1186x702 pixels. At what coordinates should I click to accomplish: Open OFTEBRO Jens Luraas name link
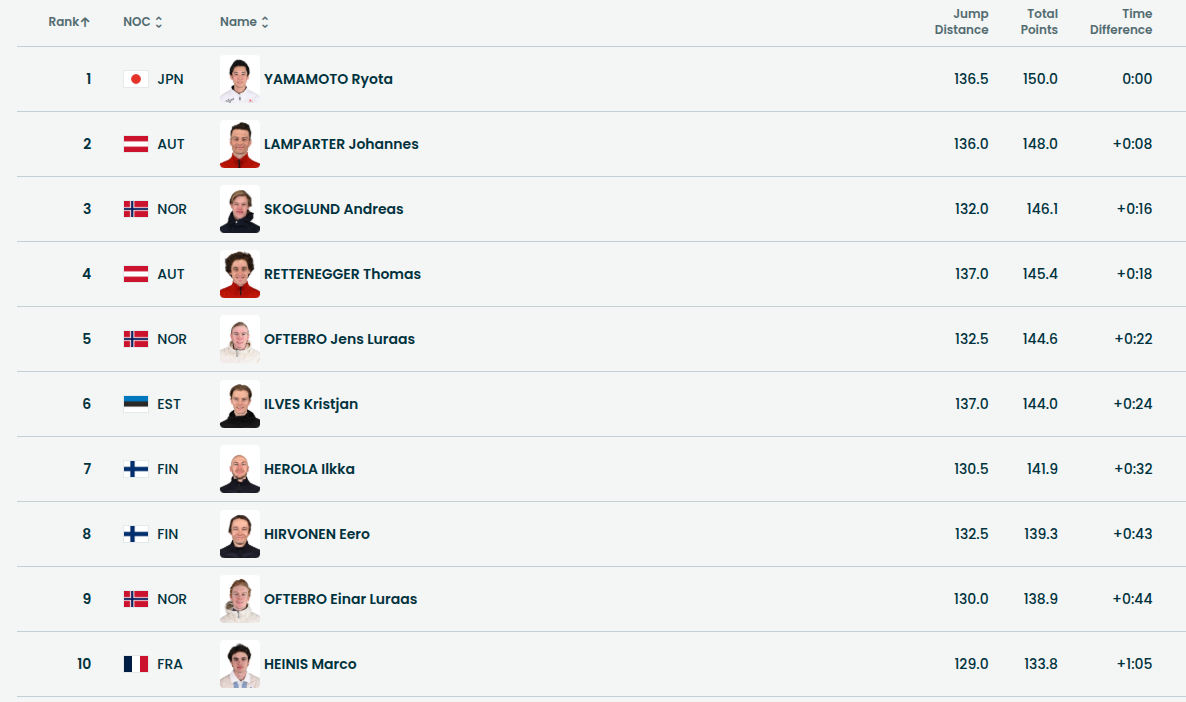click(x=339, y=339)
